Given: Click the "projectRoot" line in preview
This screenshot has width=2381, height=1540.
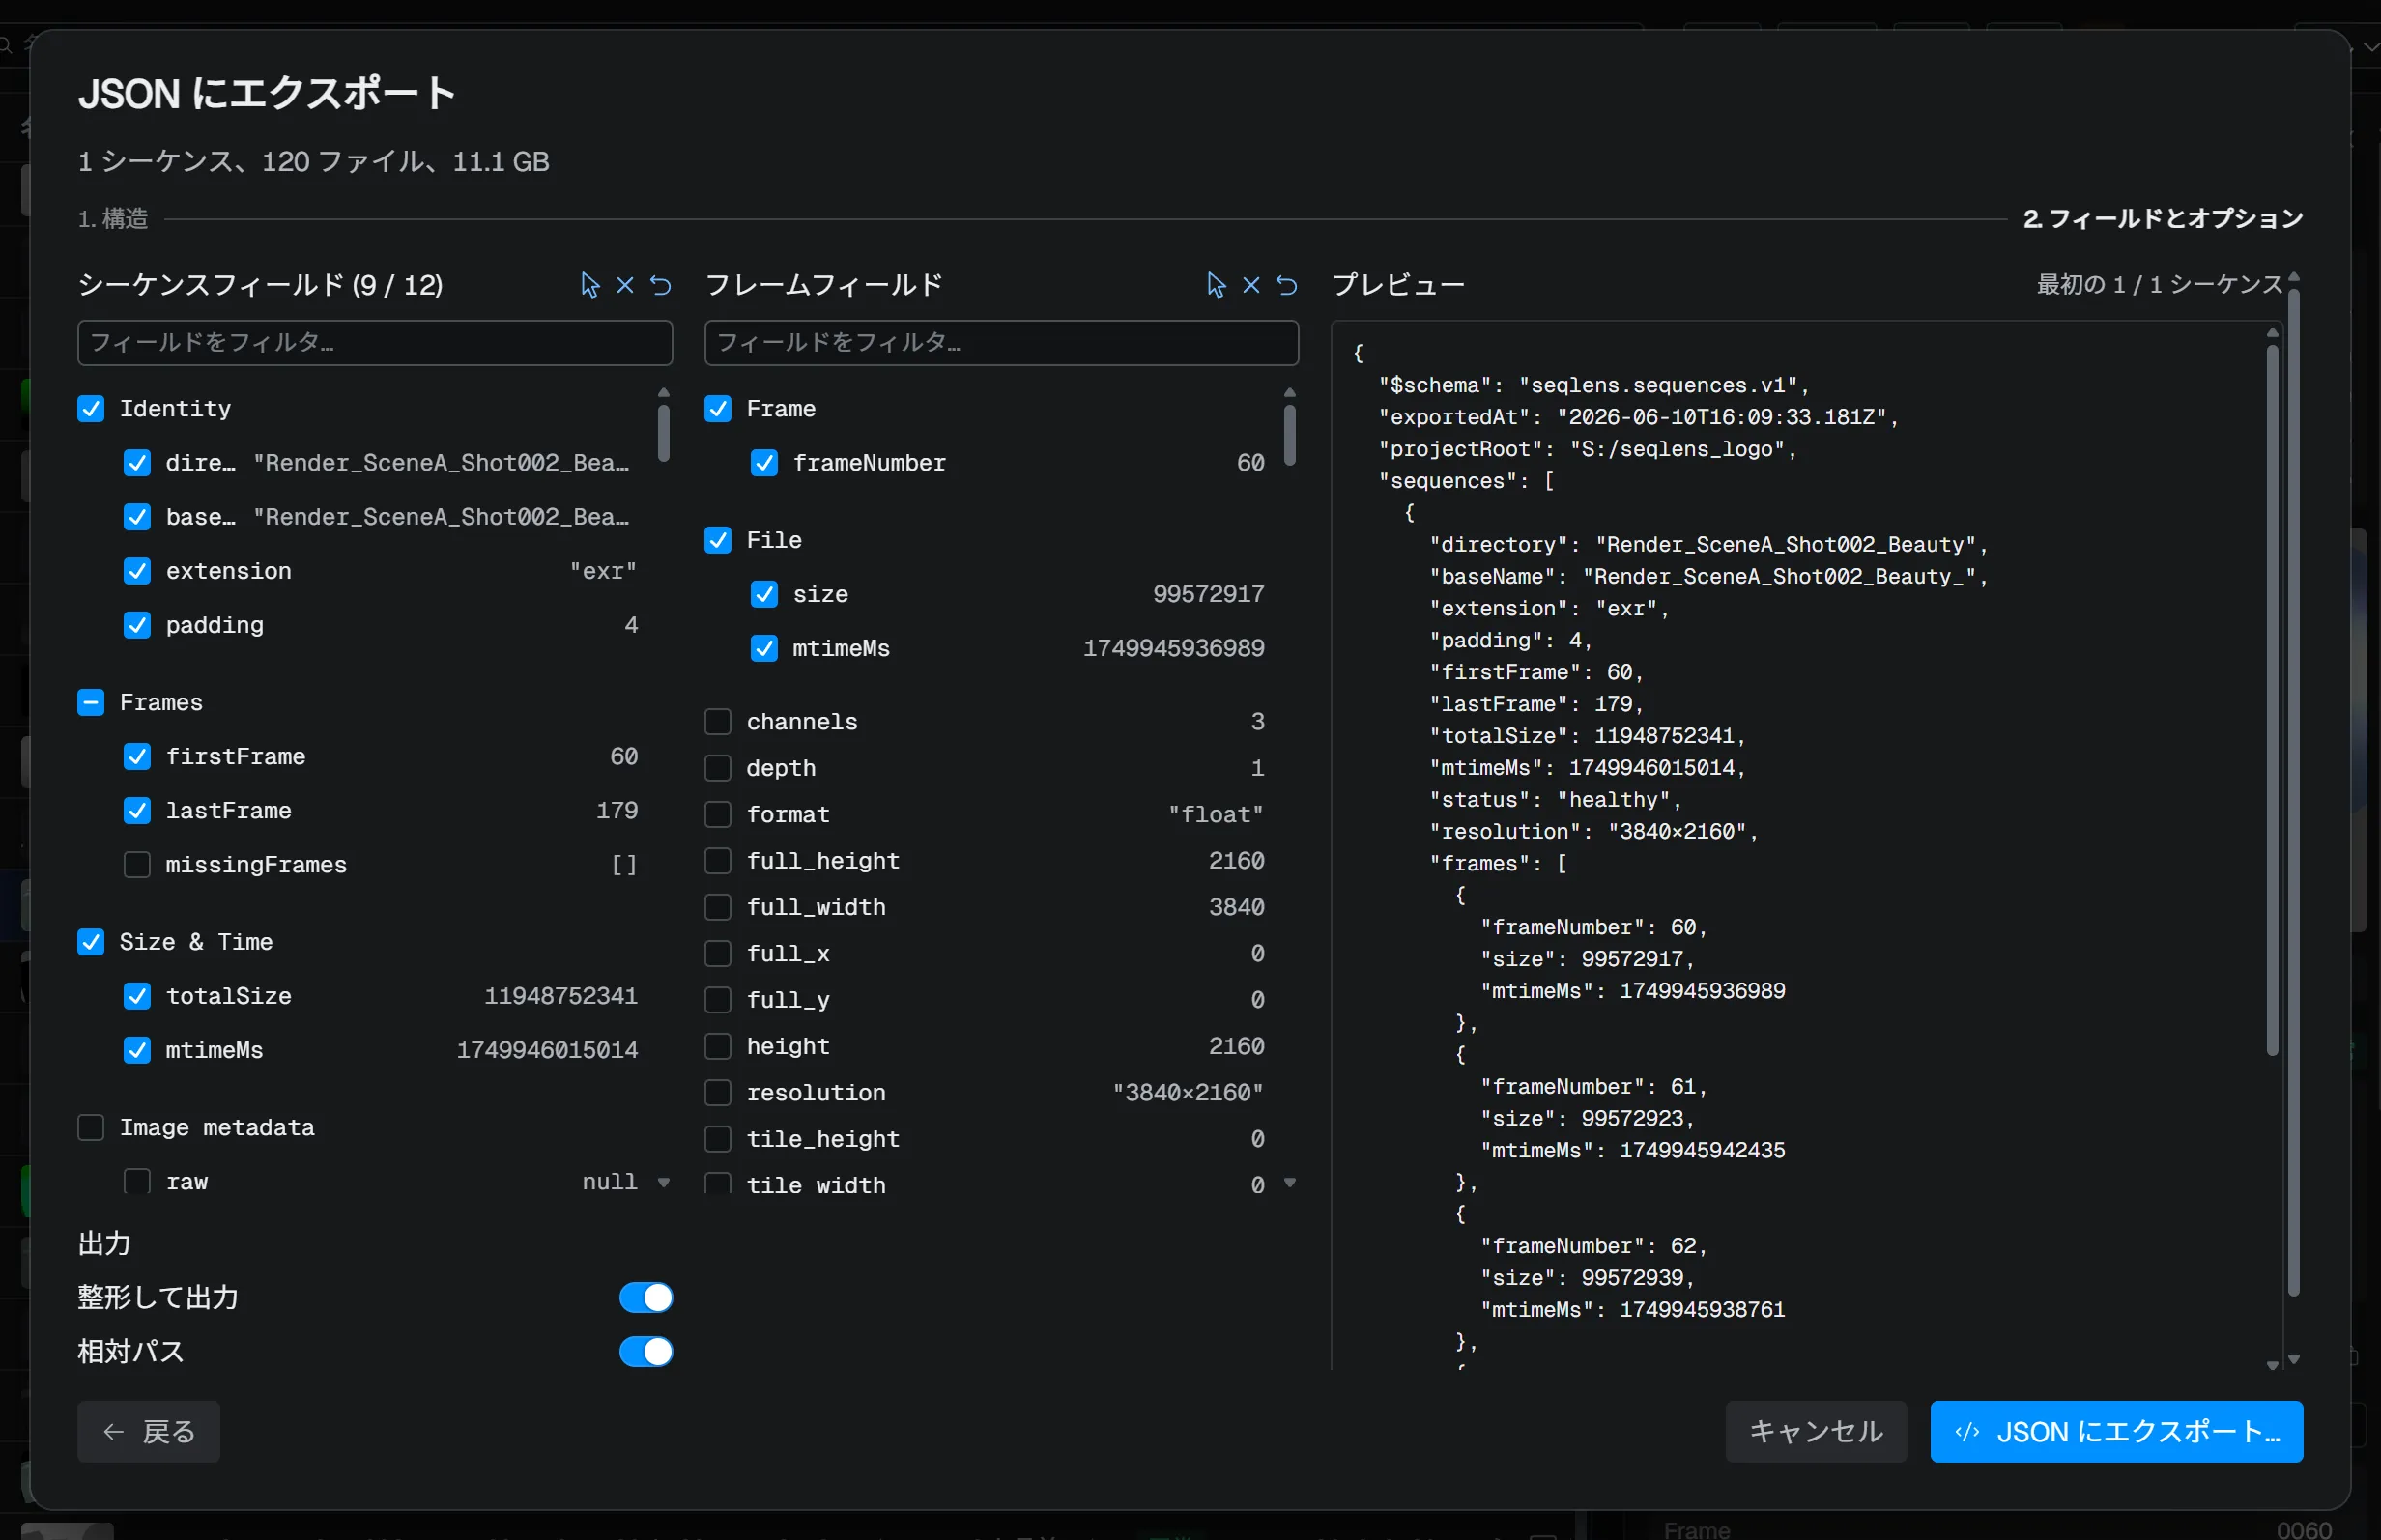Looking at the screenshot, I should point(1587,449).
